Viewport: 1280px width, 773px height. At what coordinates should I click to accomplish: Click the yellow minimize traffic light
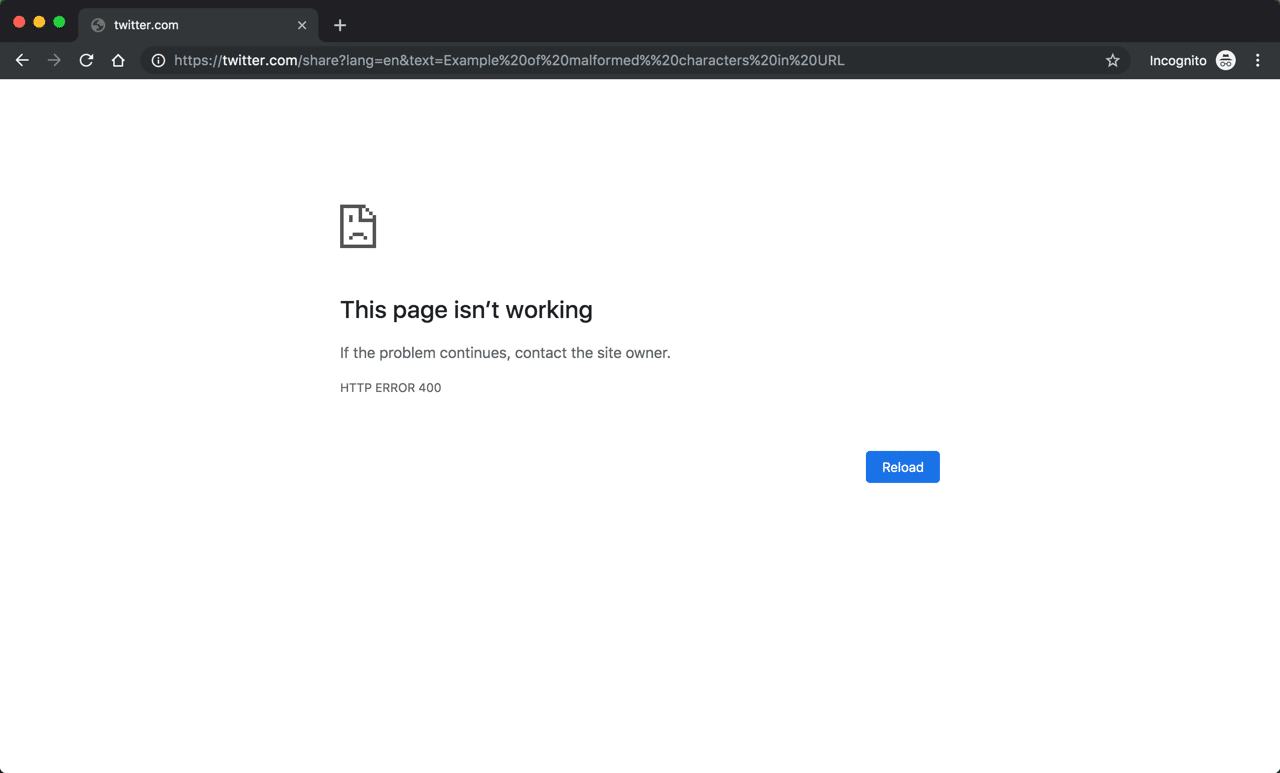[x=39, y=20]
